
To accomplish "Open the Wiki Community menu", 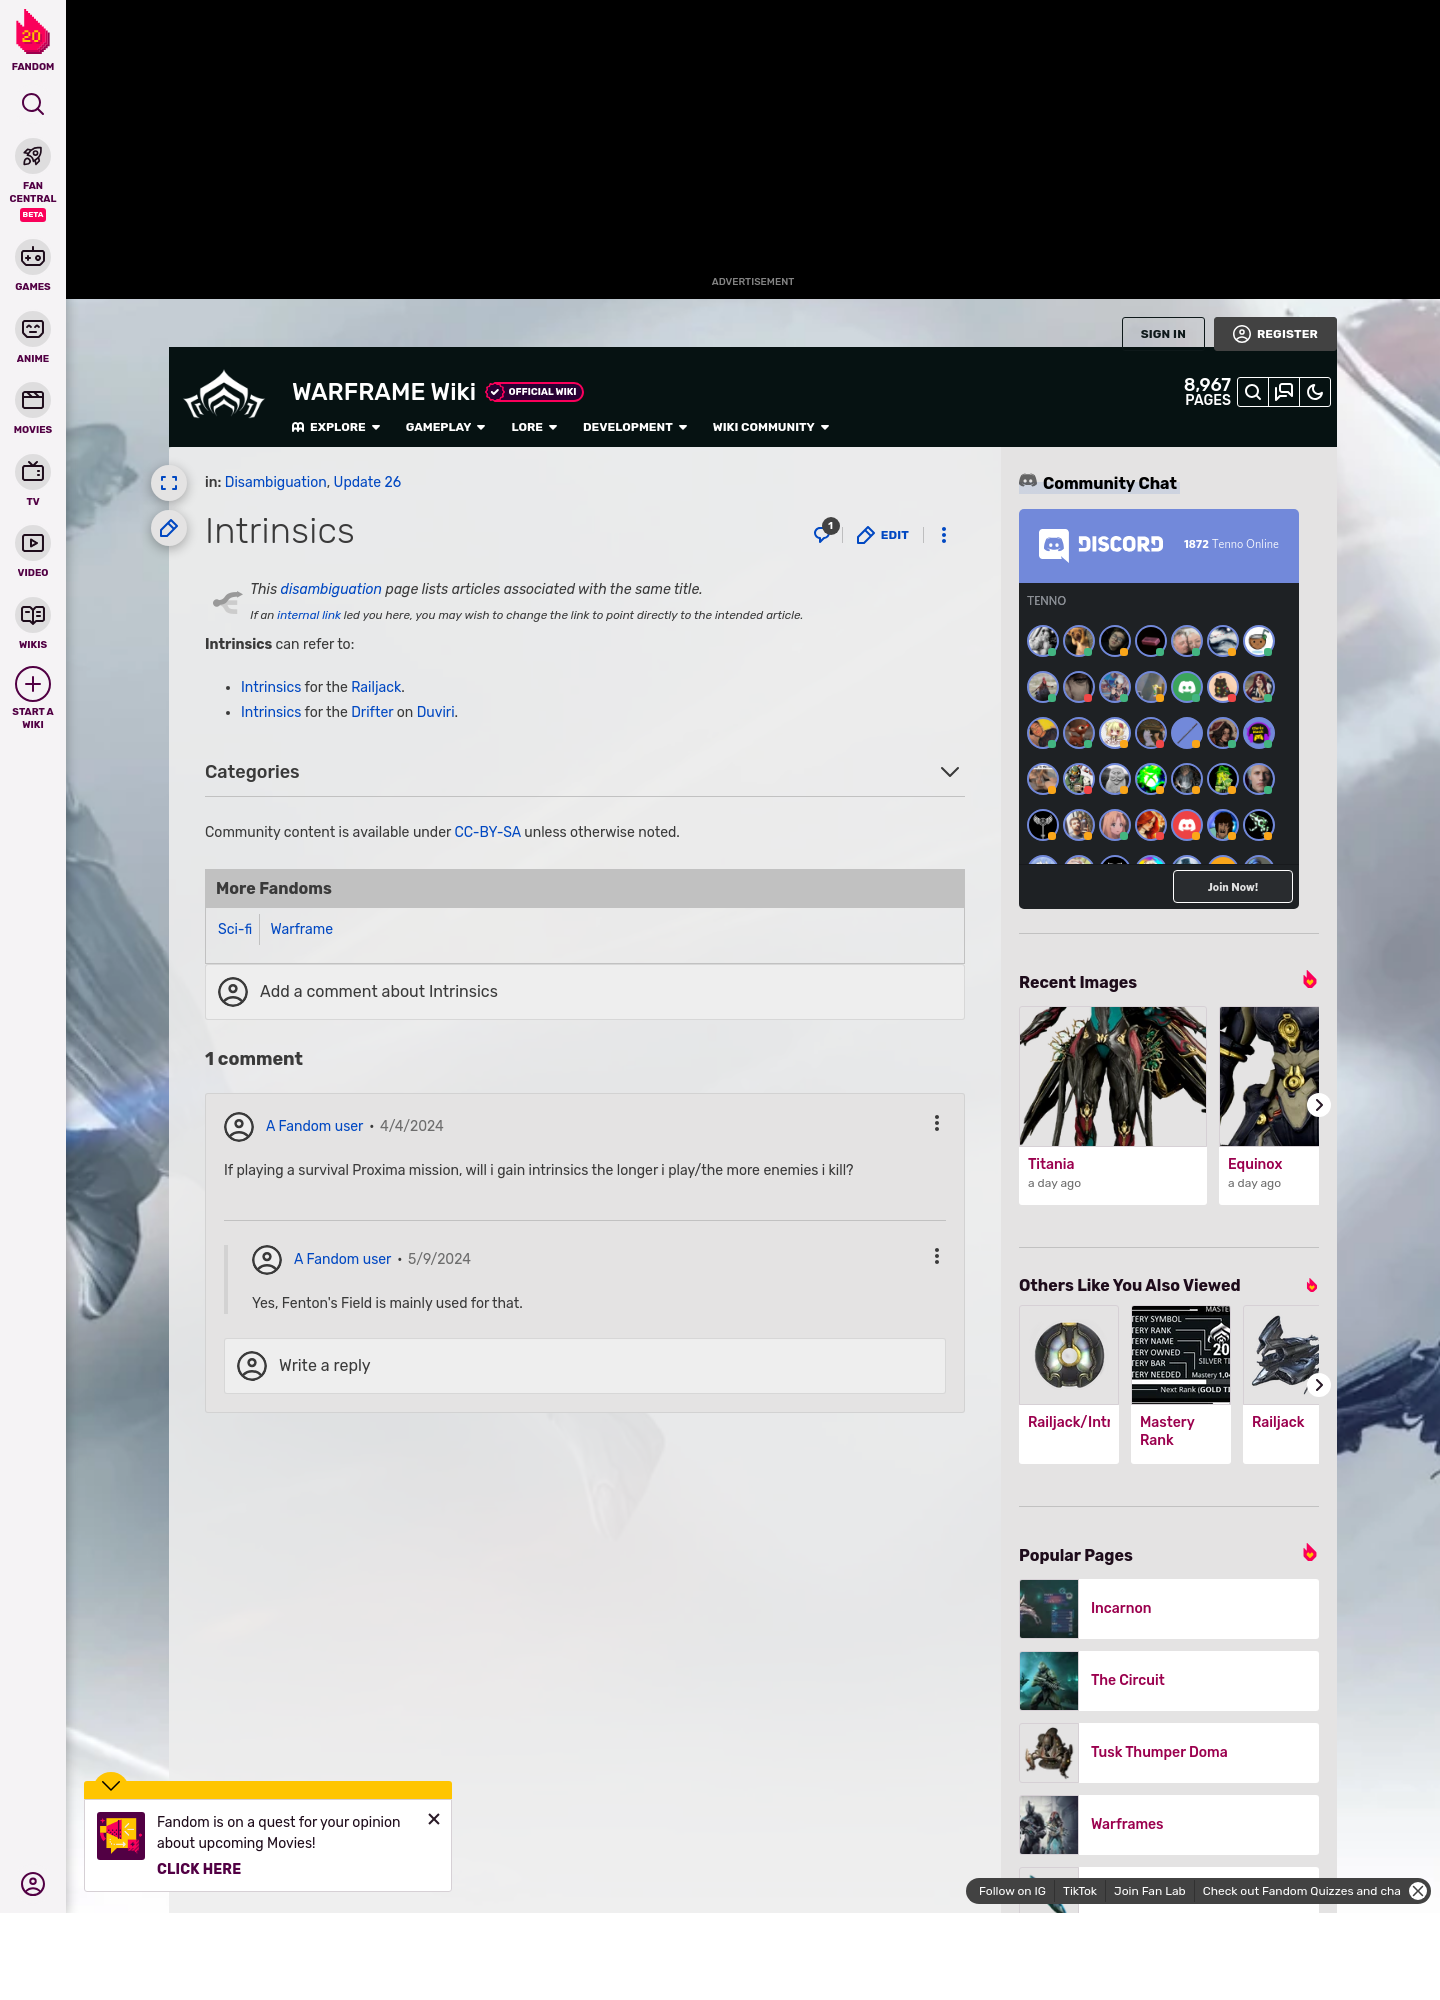I will 770,427.
